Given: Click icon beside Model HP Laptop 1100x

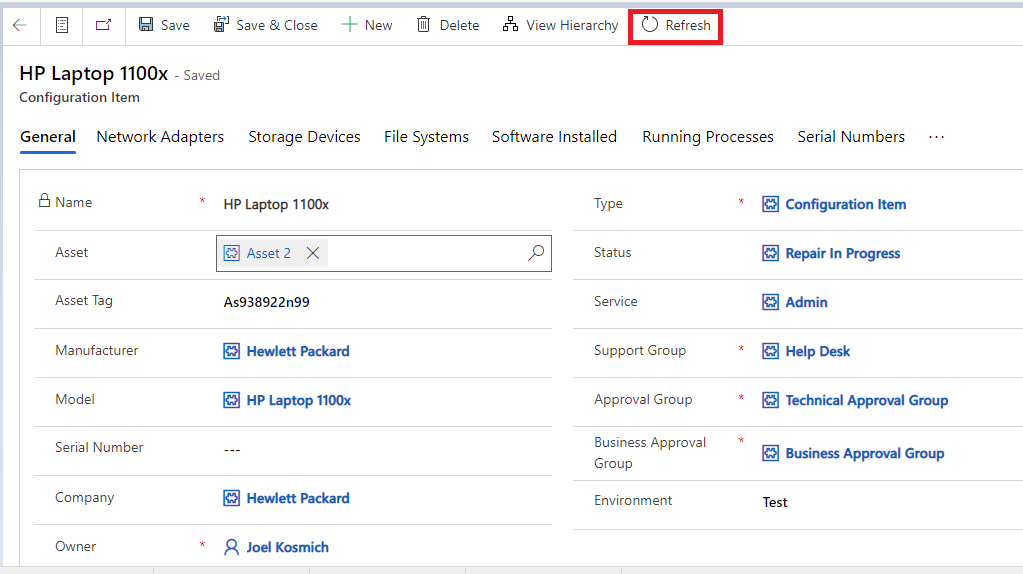Looking at the screenshot, I should (x=232, y=400).
